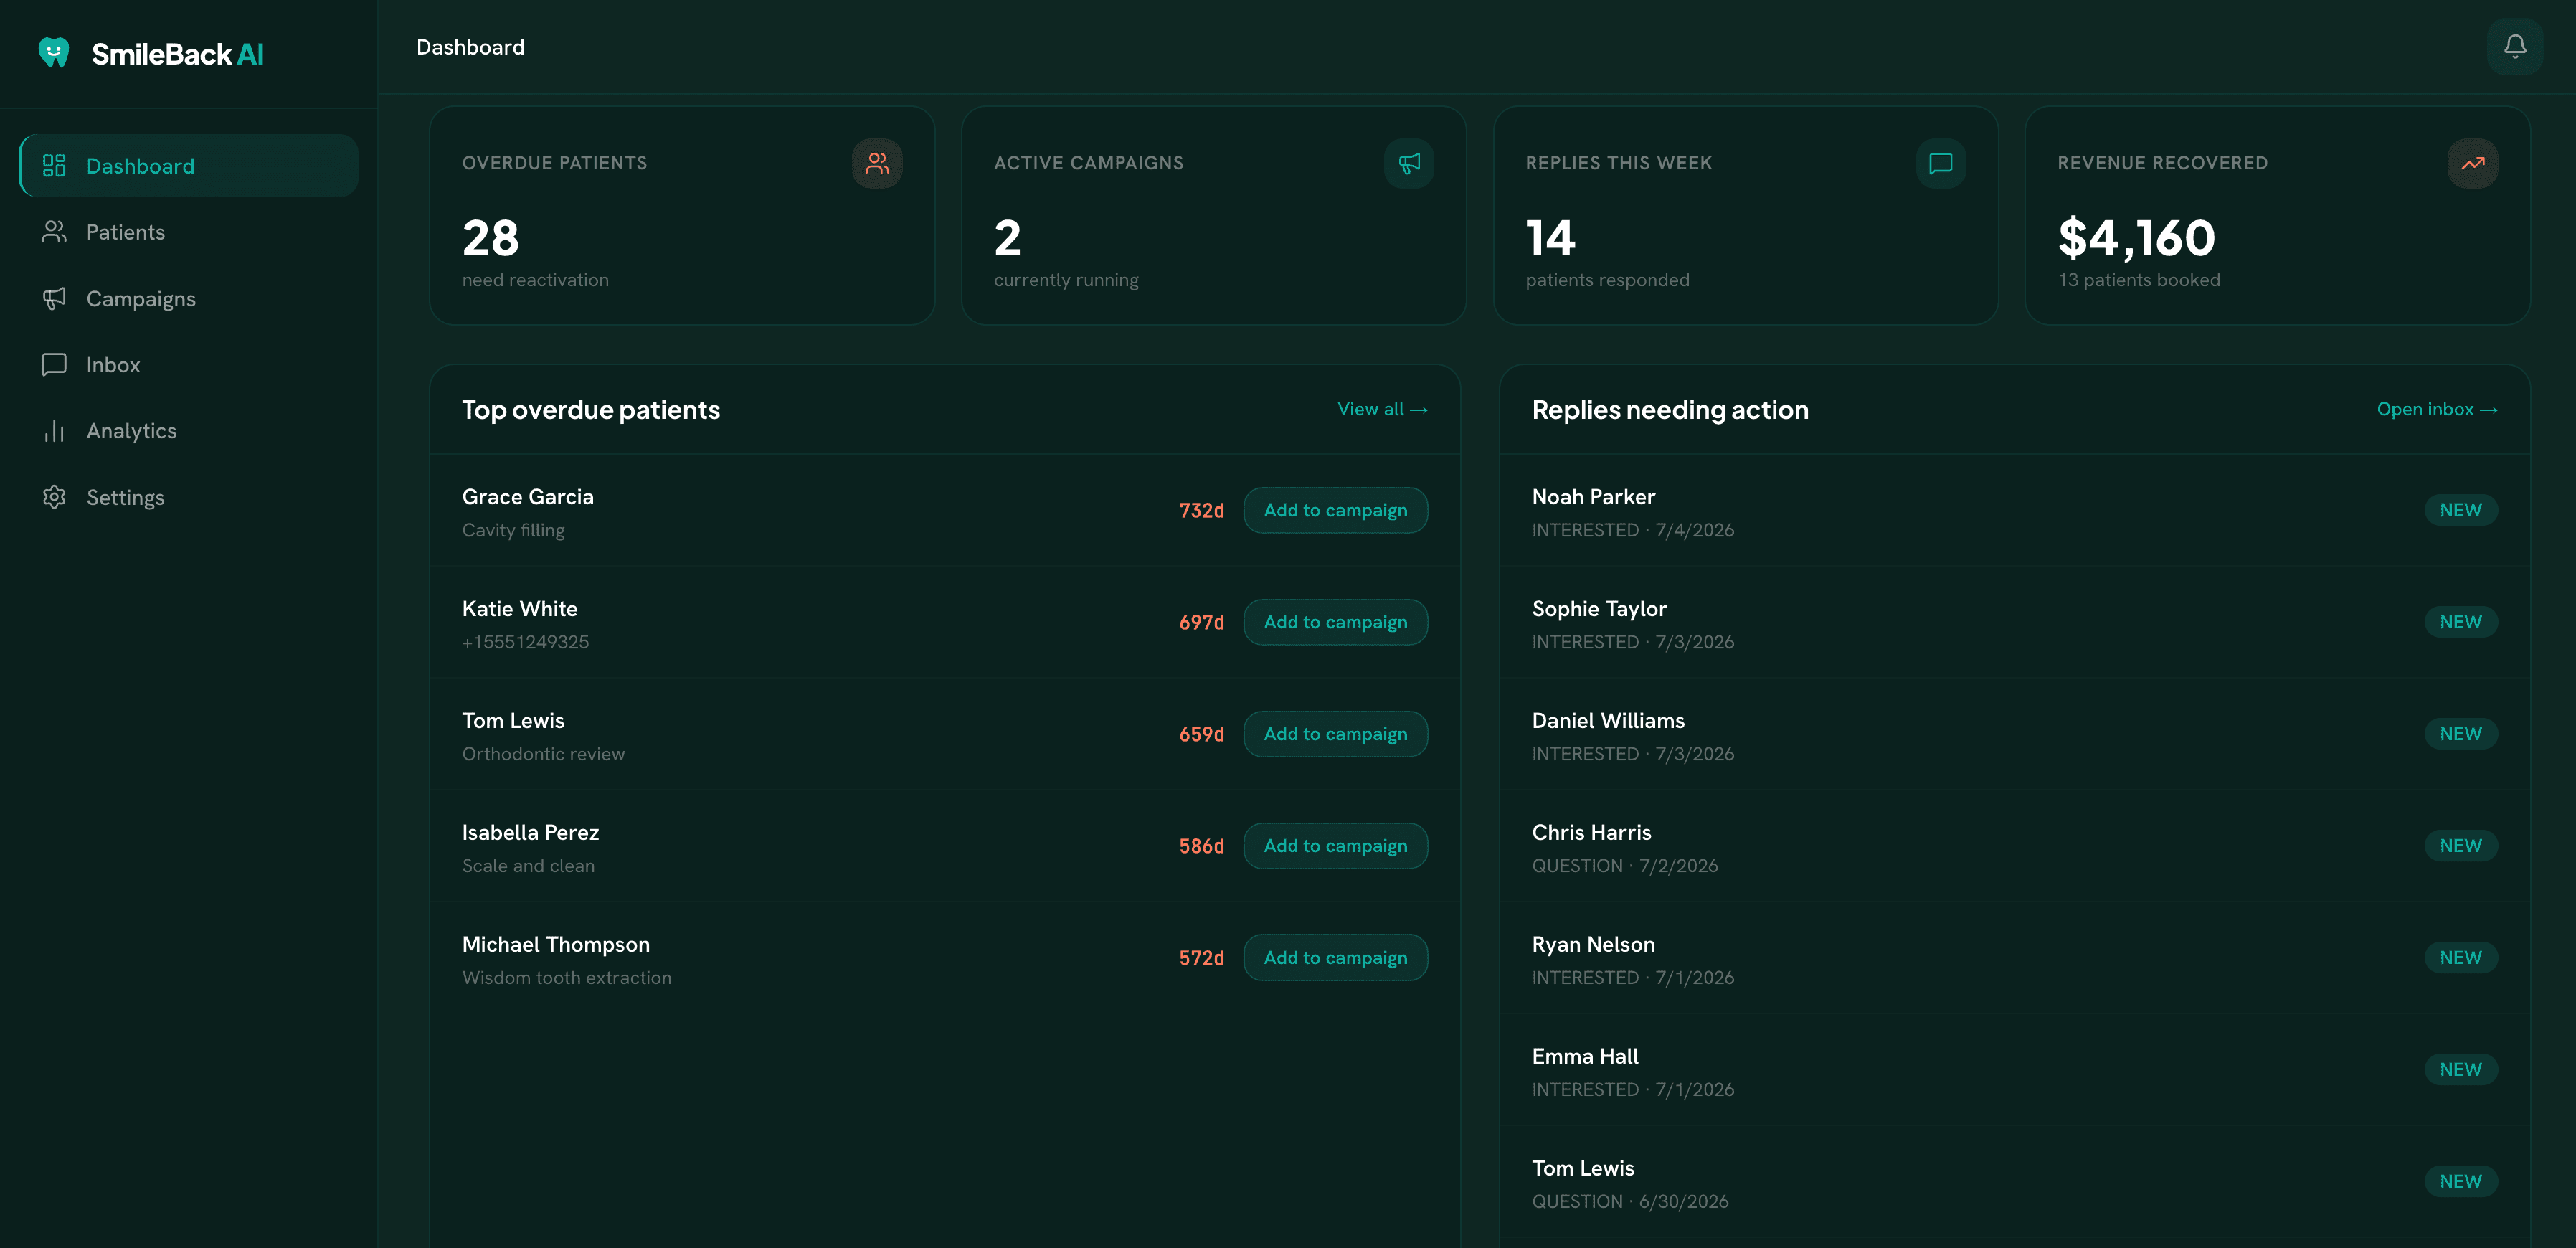Click the NEW badge for Ryan Nelson
The width and height of the screenshot is (2576, 1248).
click(x=2460, y=958)
